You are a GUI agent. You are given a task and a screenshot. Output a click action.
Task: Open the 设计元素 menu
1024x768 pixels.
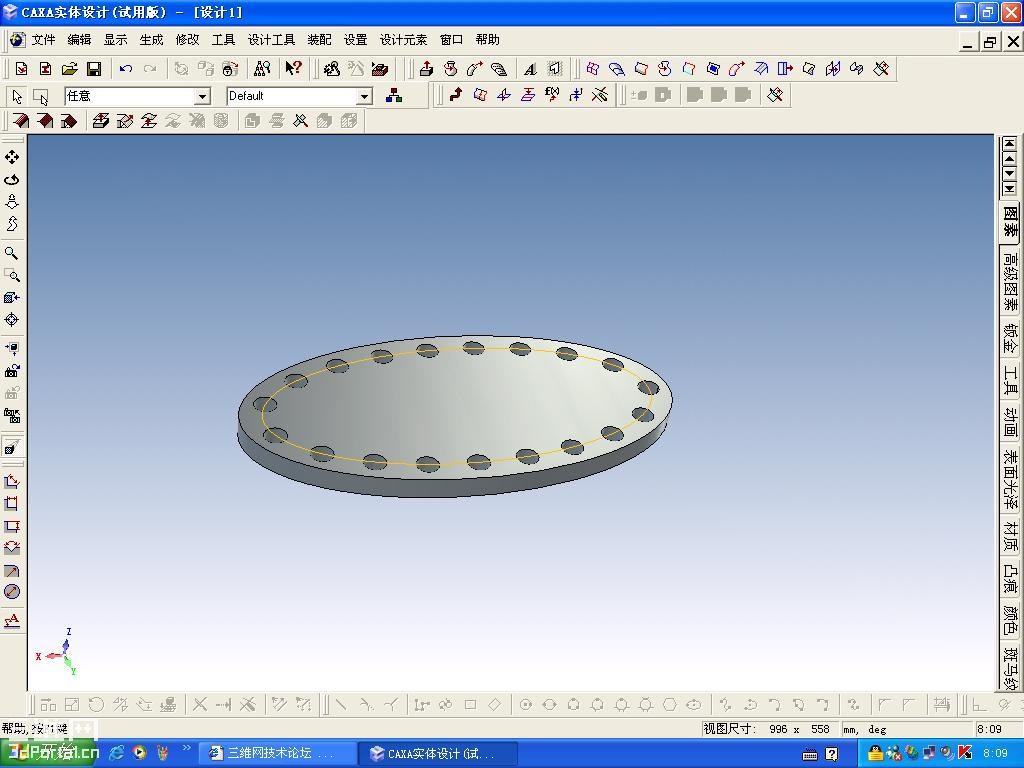point(403,40)
